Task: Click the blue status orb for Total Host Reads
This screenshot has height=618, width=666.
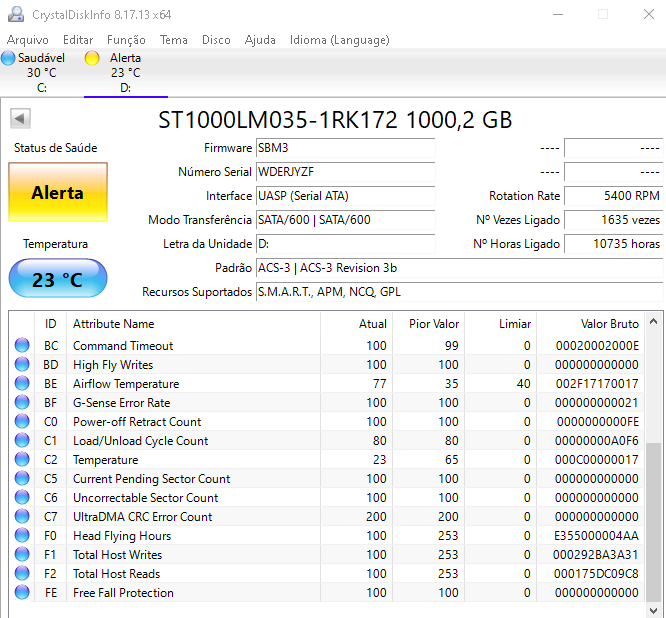Action: click(22, 573)
